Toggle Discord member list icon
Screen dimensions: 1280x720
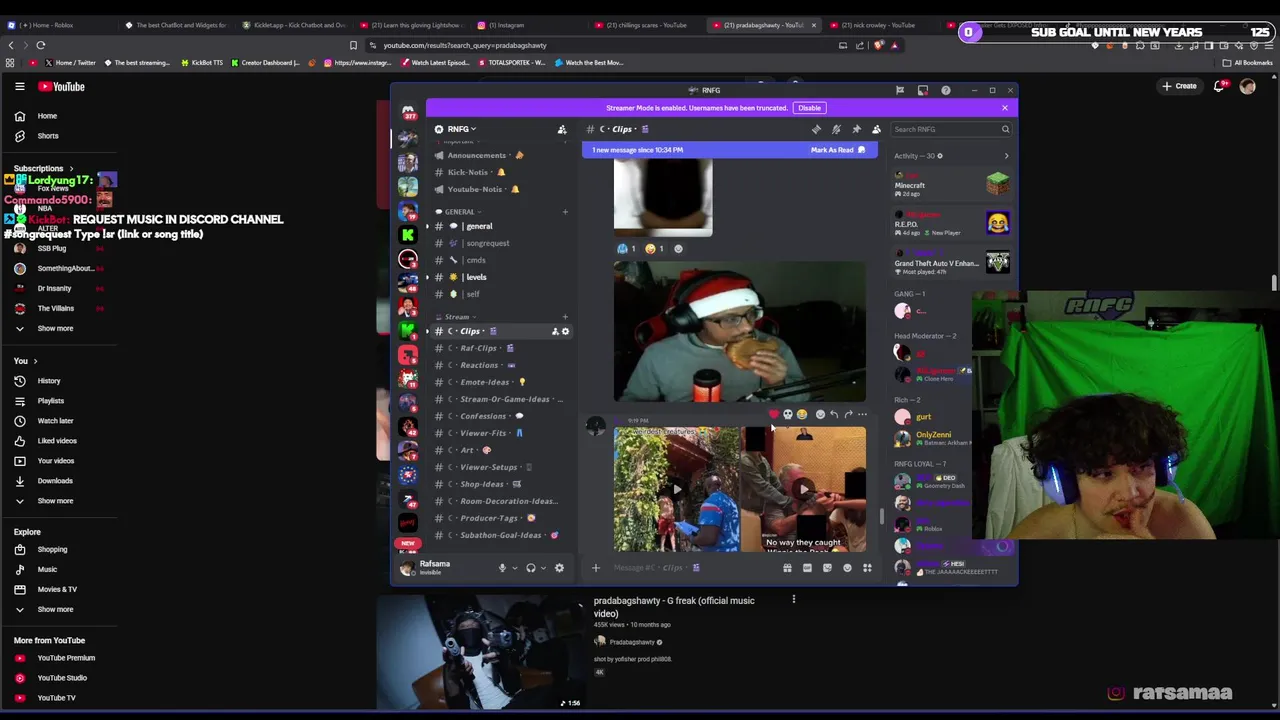876,129
